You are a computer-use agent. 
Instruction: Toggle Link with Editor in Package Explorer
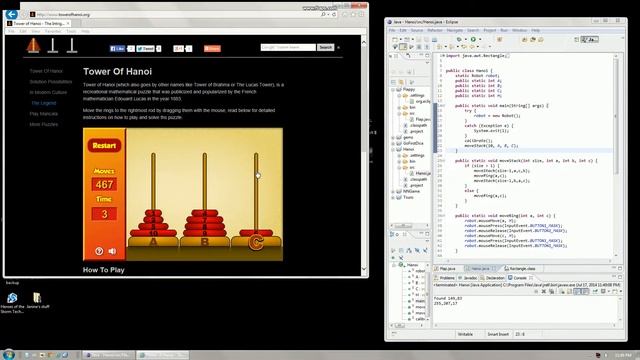click(401, 82)
